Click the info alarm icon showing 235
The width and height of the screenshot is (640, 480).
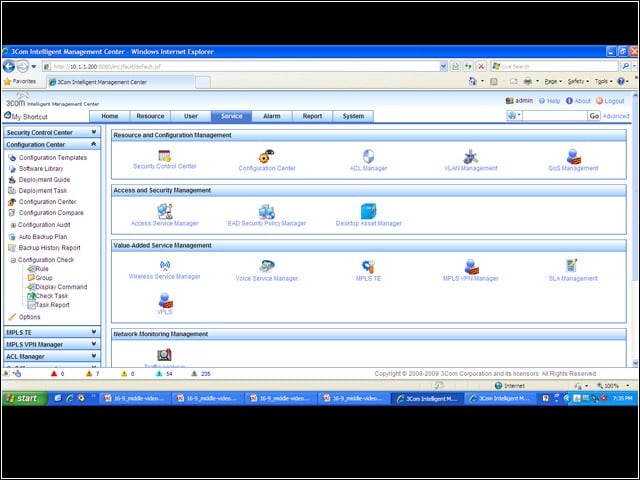point(194,373)
